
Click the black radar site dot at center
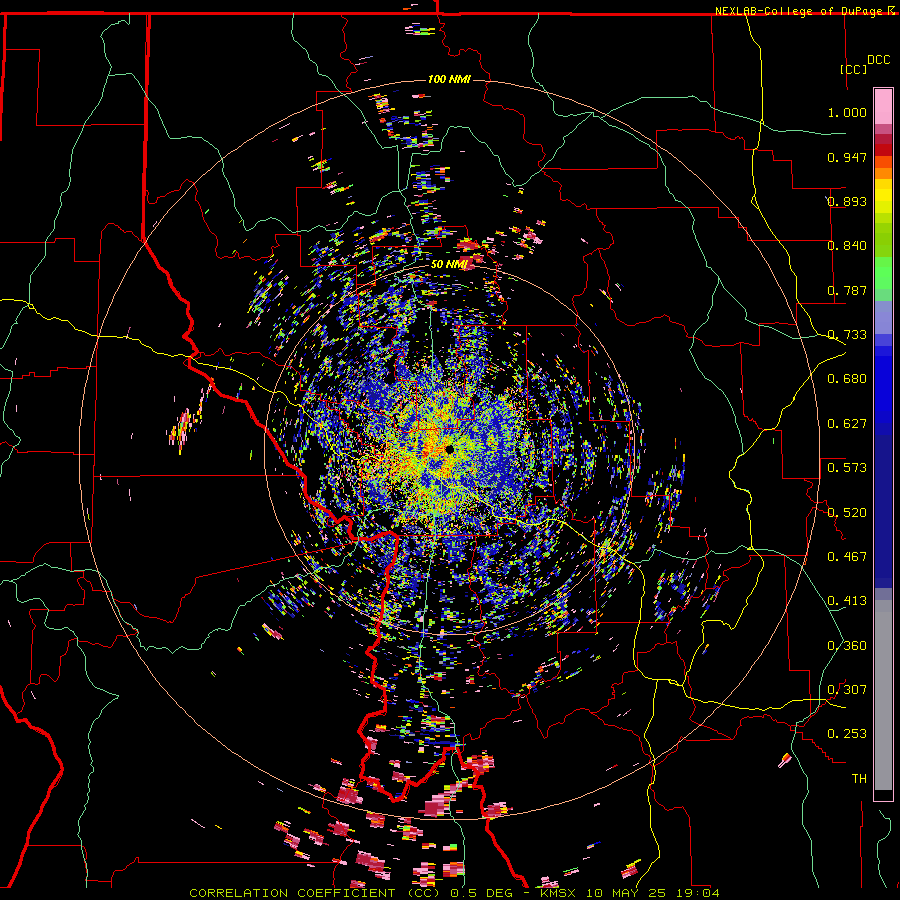coord(449,449)
